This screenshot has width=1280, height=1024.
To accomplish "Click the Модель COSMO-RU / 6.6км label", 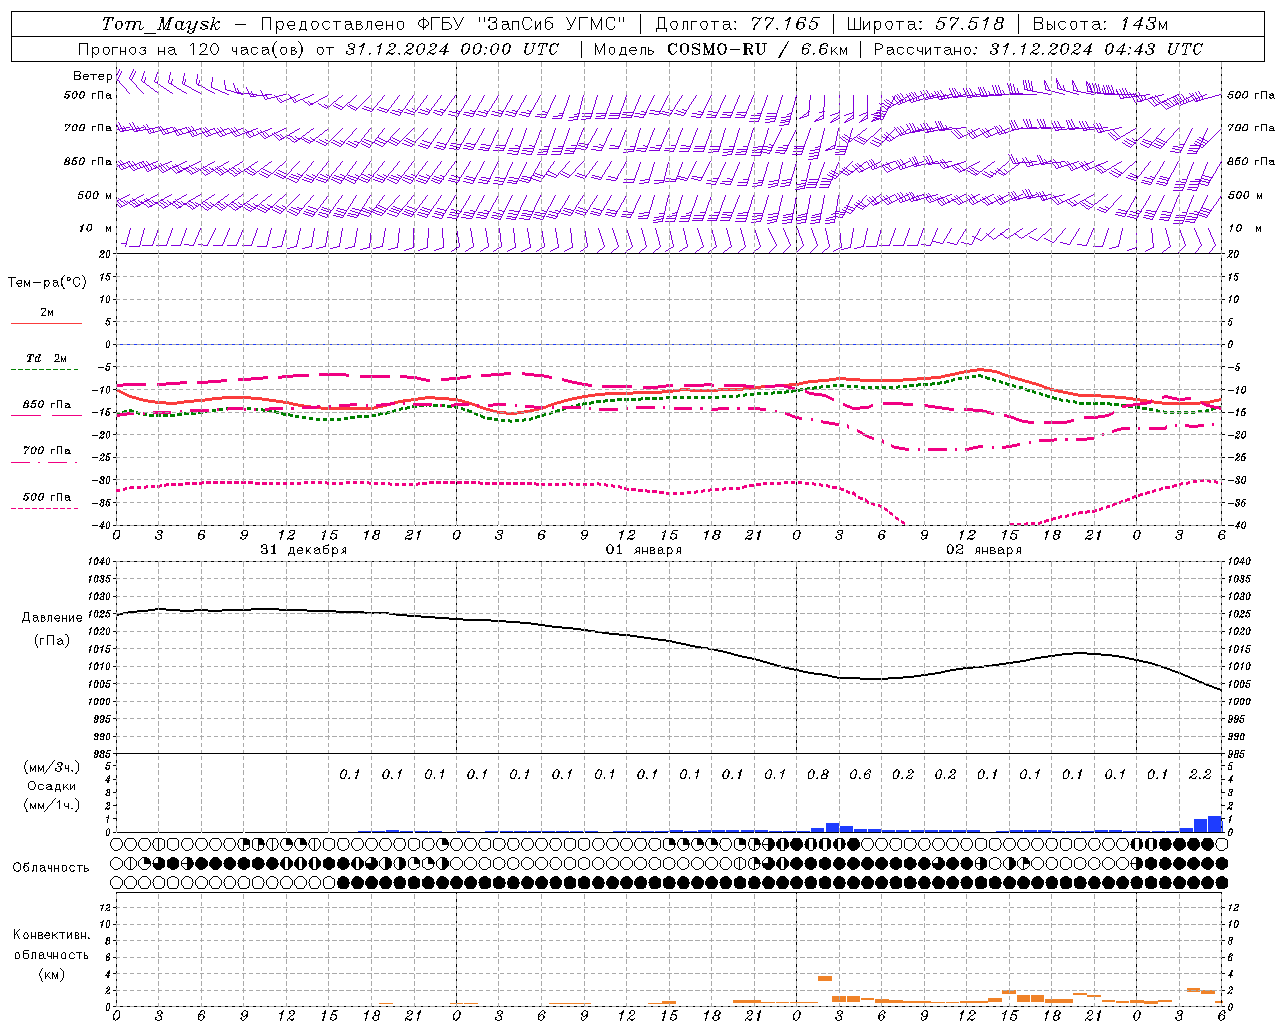I will tap(721, 49).
